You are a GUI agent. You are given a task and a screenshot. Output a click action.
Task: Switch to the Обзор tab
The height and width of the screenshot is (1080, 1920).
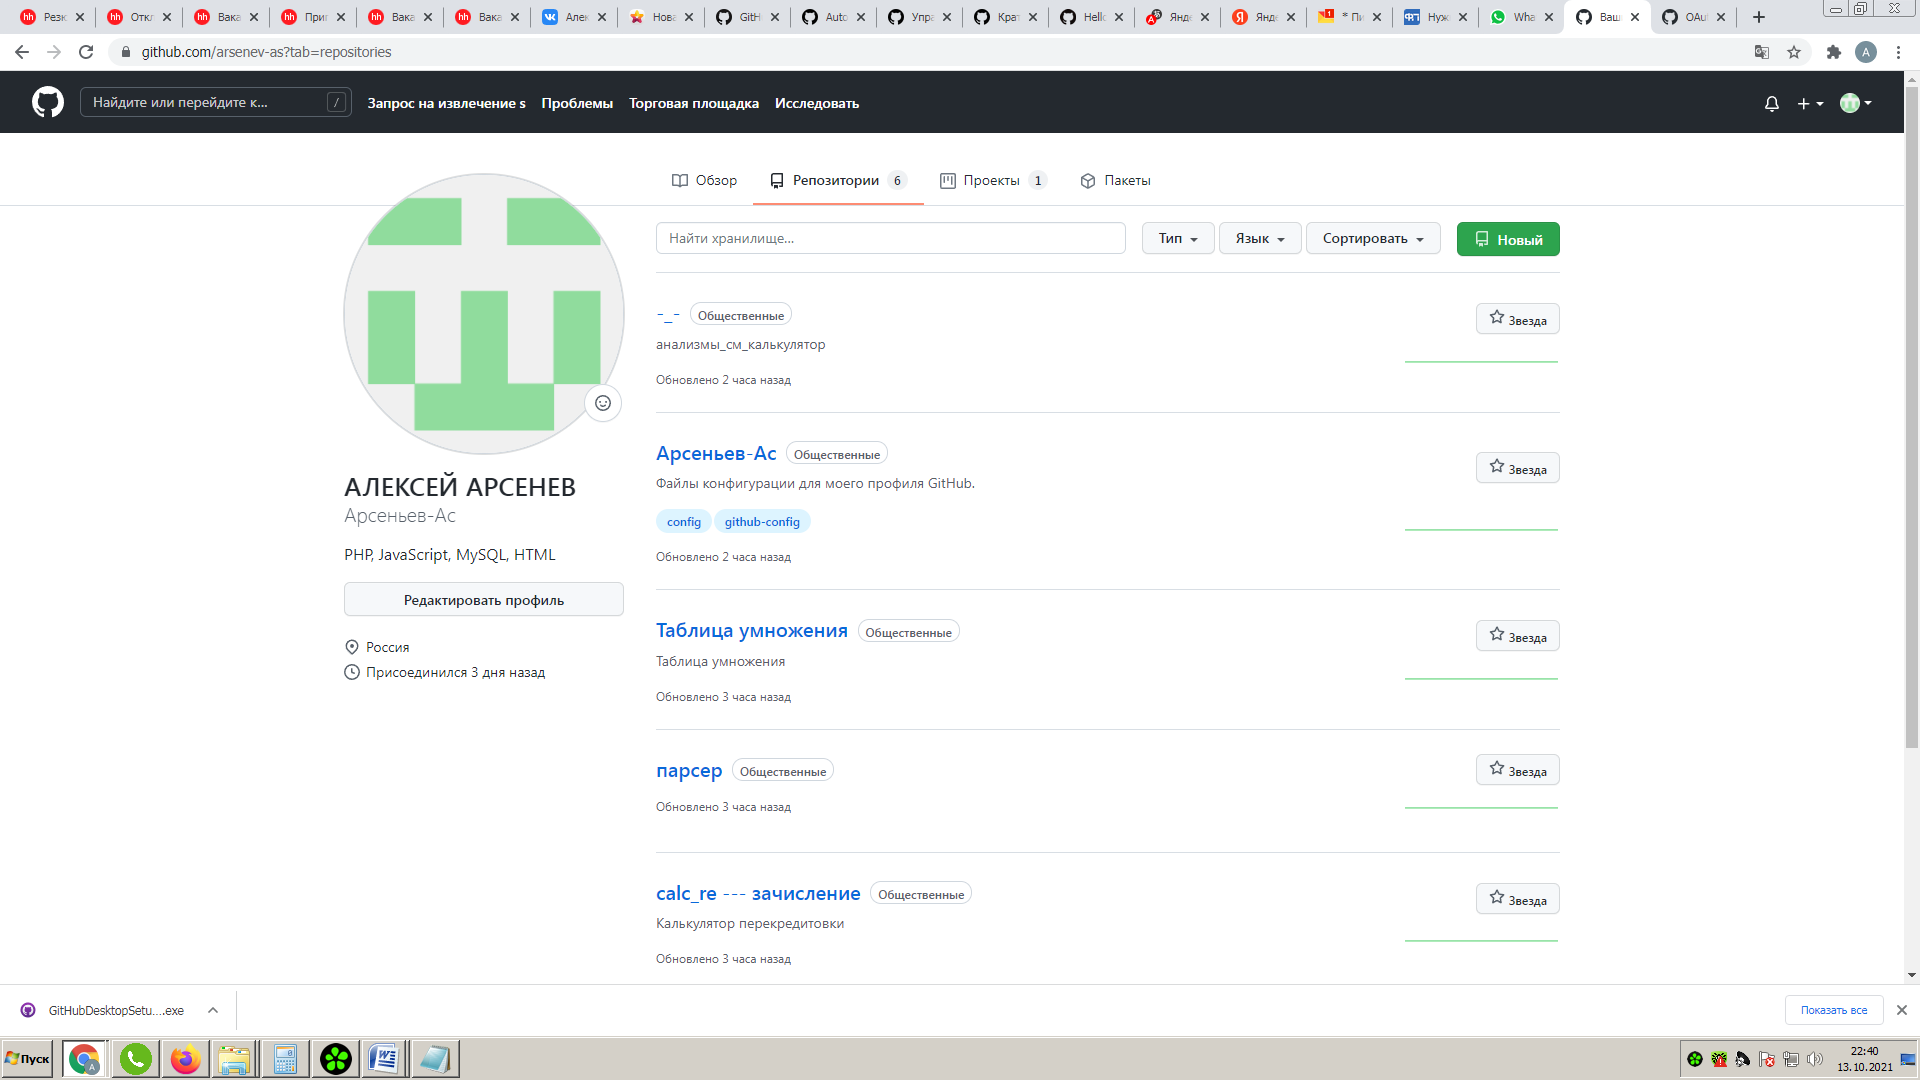(704, 180)
